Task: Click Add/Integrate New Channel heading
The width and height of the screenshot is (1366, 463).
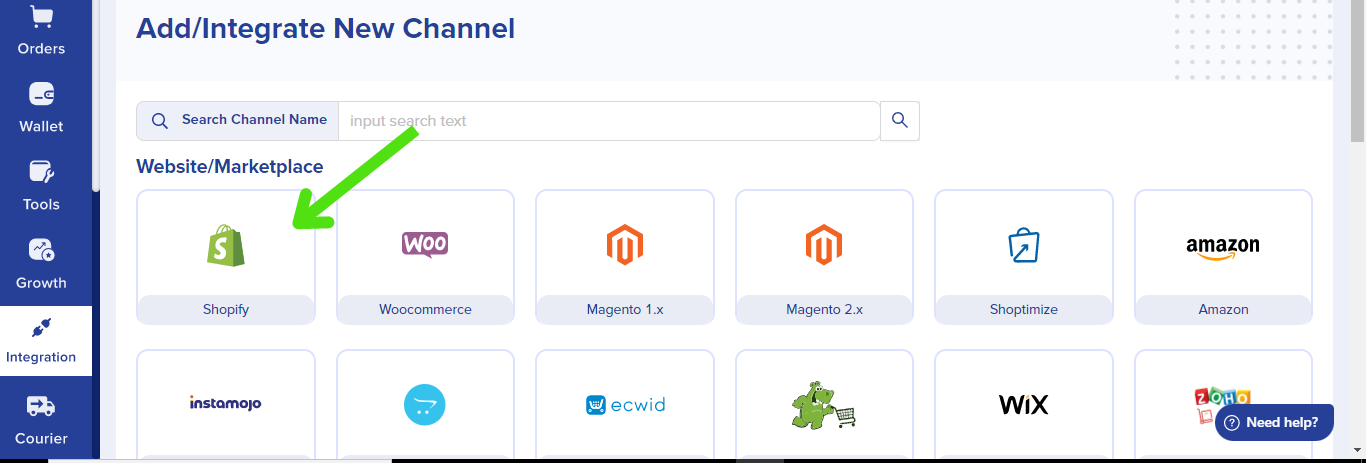Action: [326, 28]
